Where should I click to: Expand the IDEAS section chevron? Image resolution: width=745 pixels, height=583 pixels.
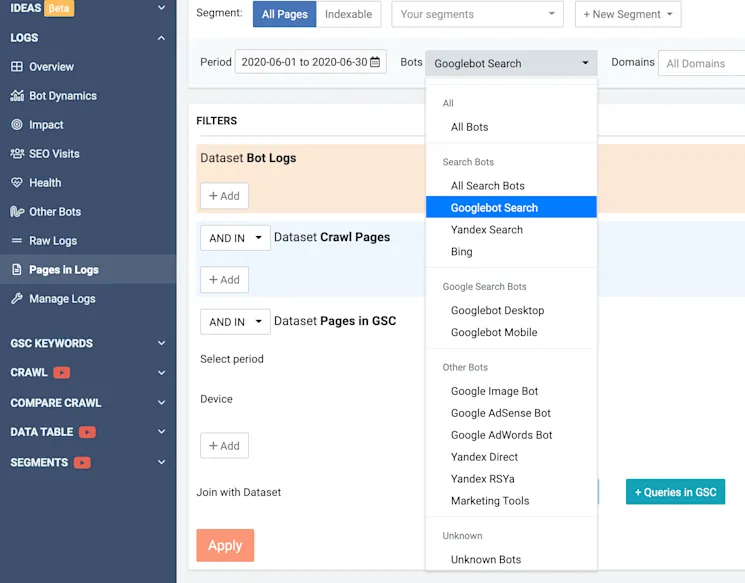click(x=162, y=8)
